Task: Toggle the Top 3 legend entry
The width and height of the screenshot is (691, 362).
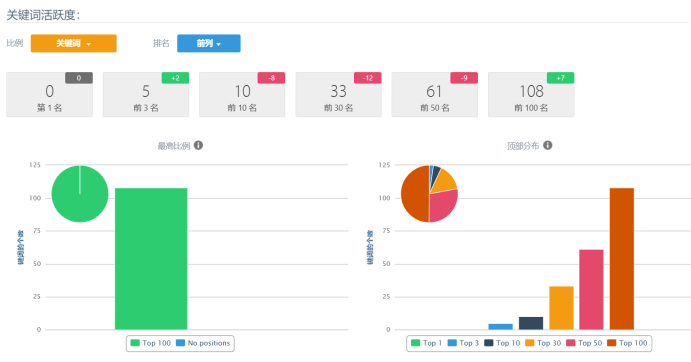Action: point(463,343)
